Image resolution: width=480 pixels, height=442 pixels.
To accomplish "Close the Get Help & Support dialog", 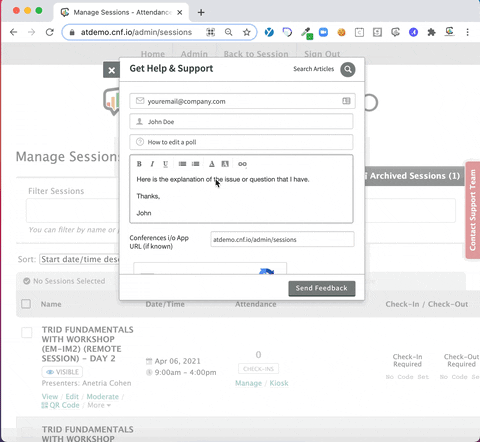I will (111, 70).
